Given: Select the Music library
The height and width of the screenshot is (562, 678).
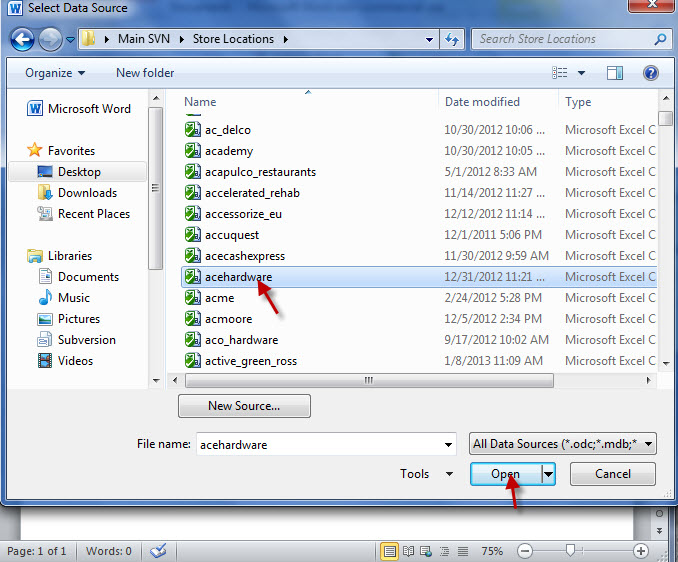Looking at the screenshot, I should tap(64, 298).
